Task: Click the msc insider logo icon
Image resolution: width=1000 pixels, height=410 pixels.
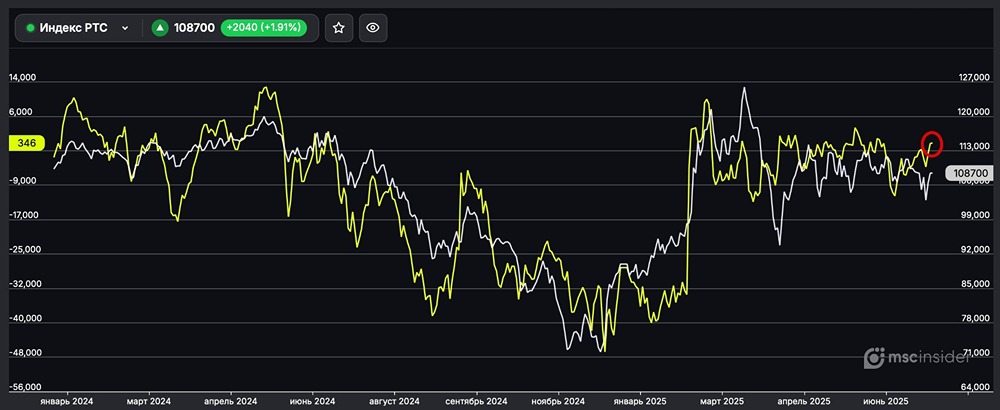Action: [875, 357]
